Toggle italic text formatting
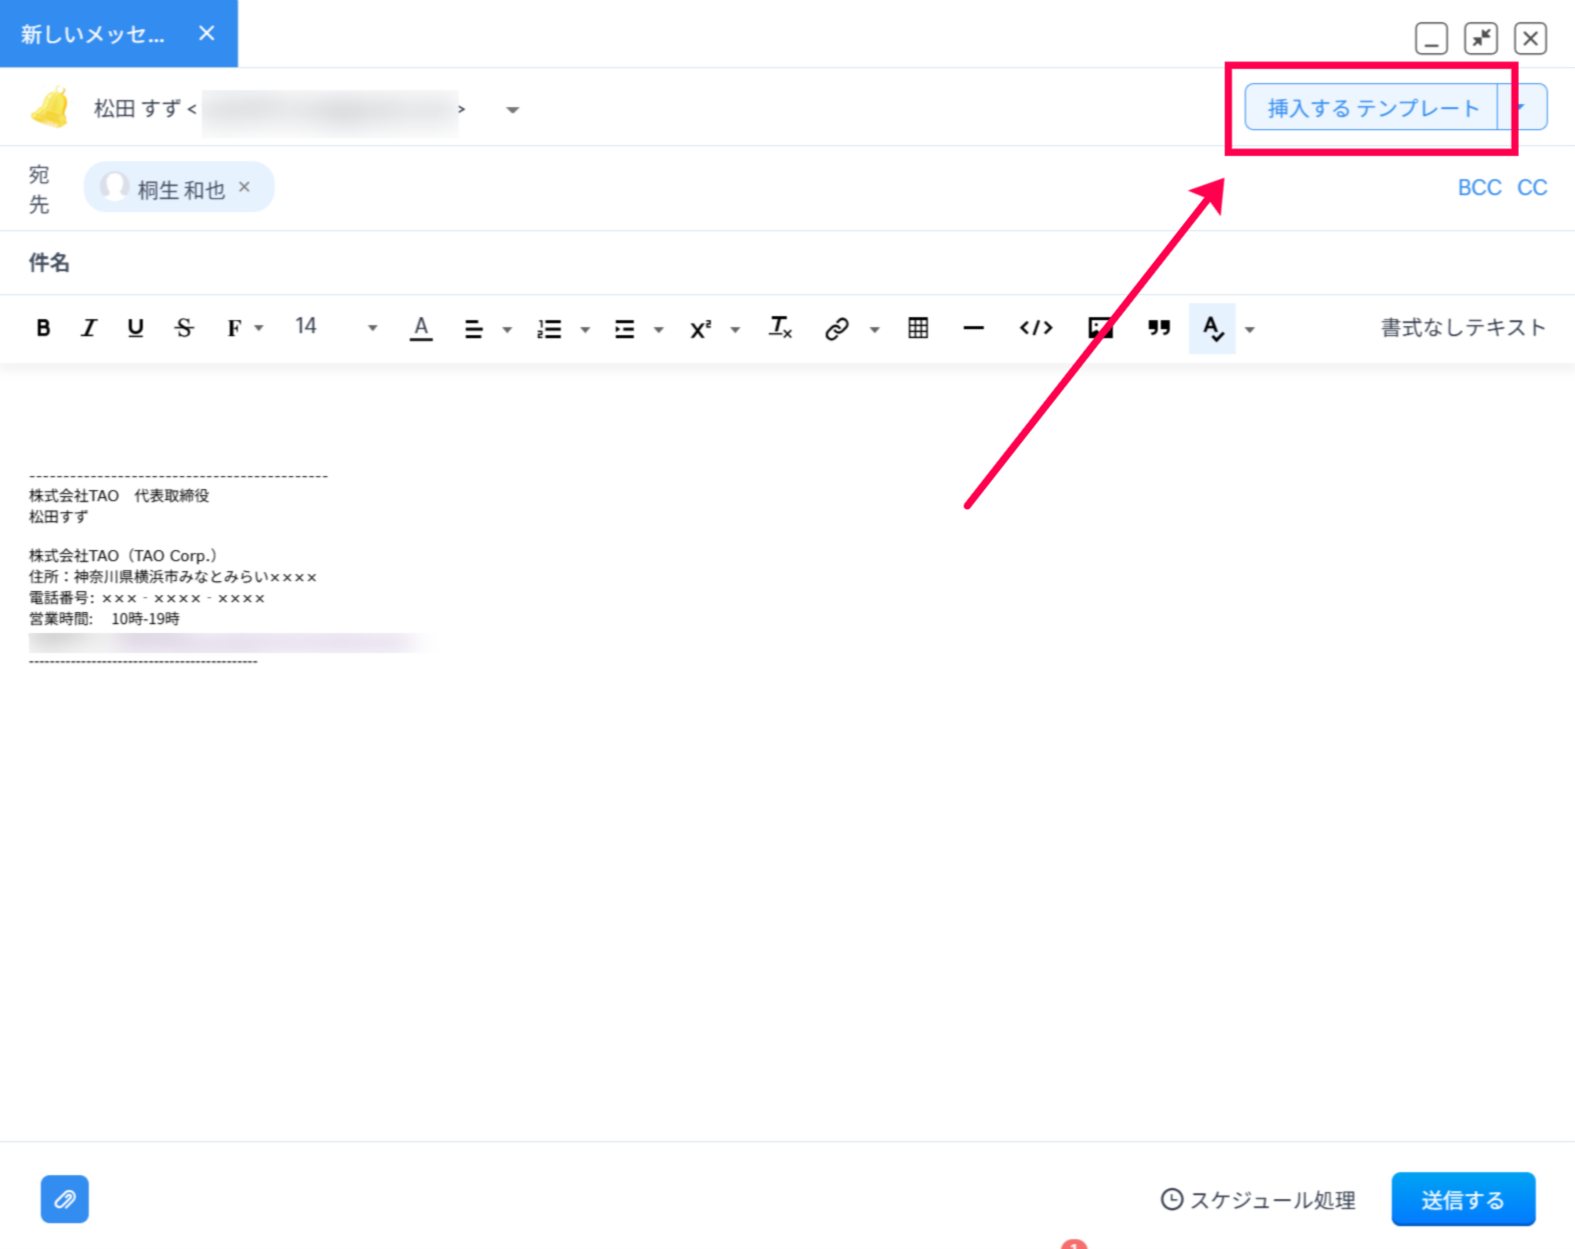The image size is (1575, 1249). (89, 328)
